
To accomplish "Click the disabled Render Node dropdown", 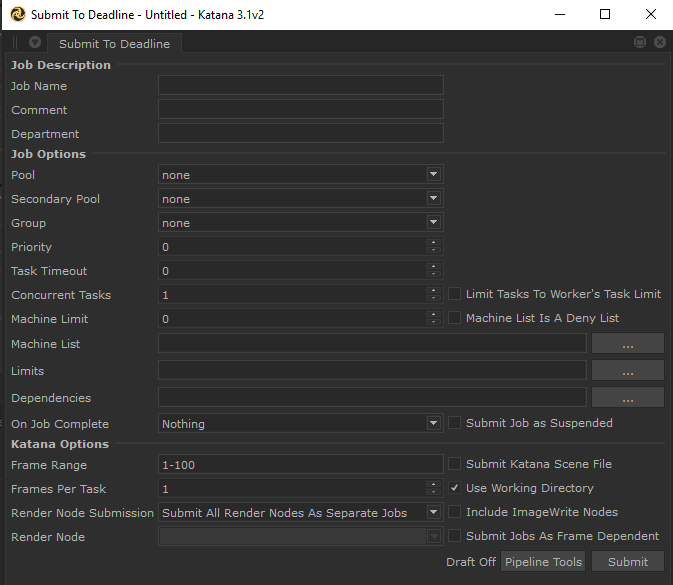I will (x=300, y=537).
